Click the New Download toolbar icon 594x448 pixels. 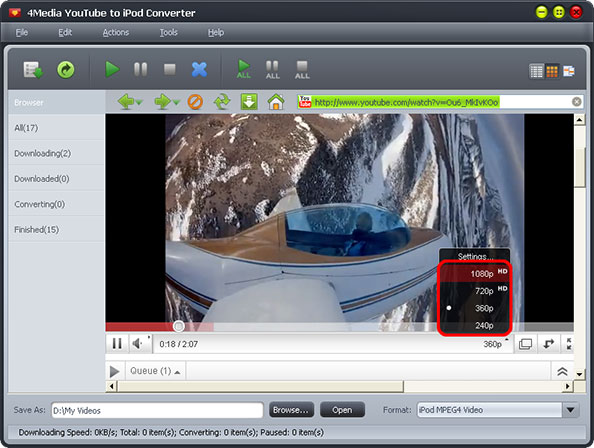pyautogui.click(x=33, y=70)
